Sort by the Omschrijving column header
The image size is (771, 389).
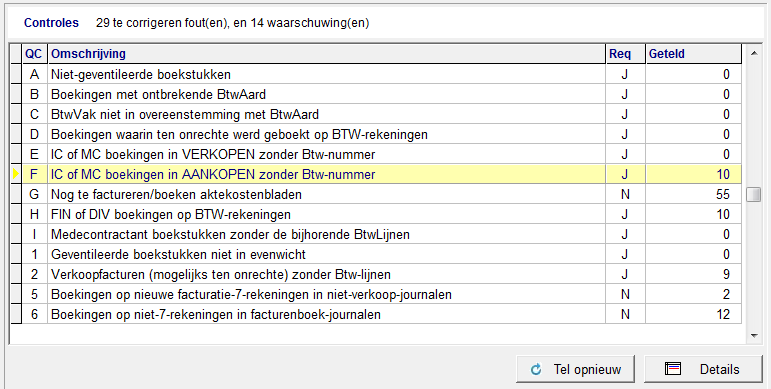coord(326,54)
